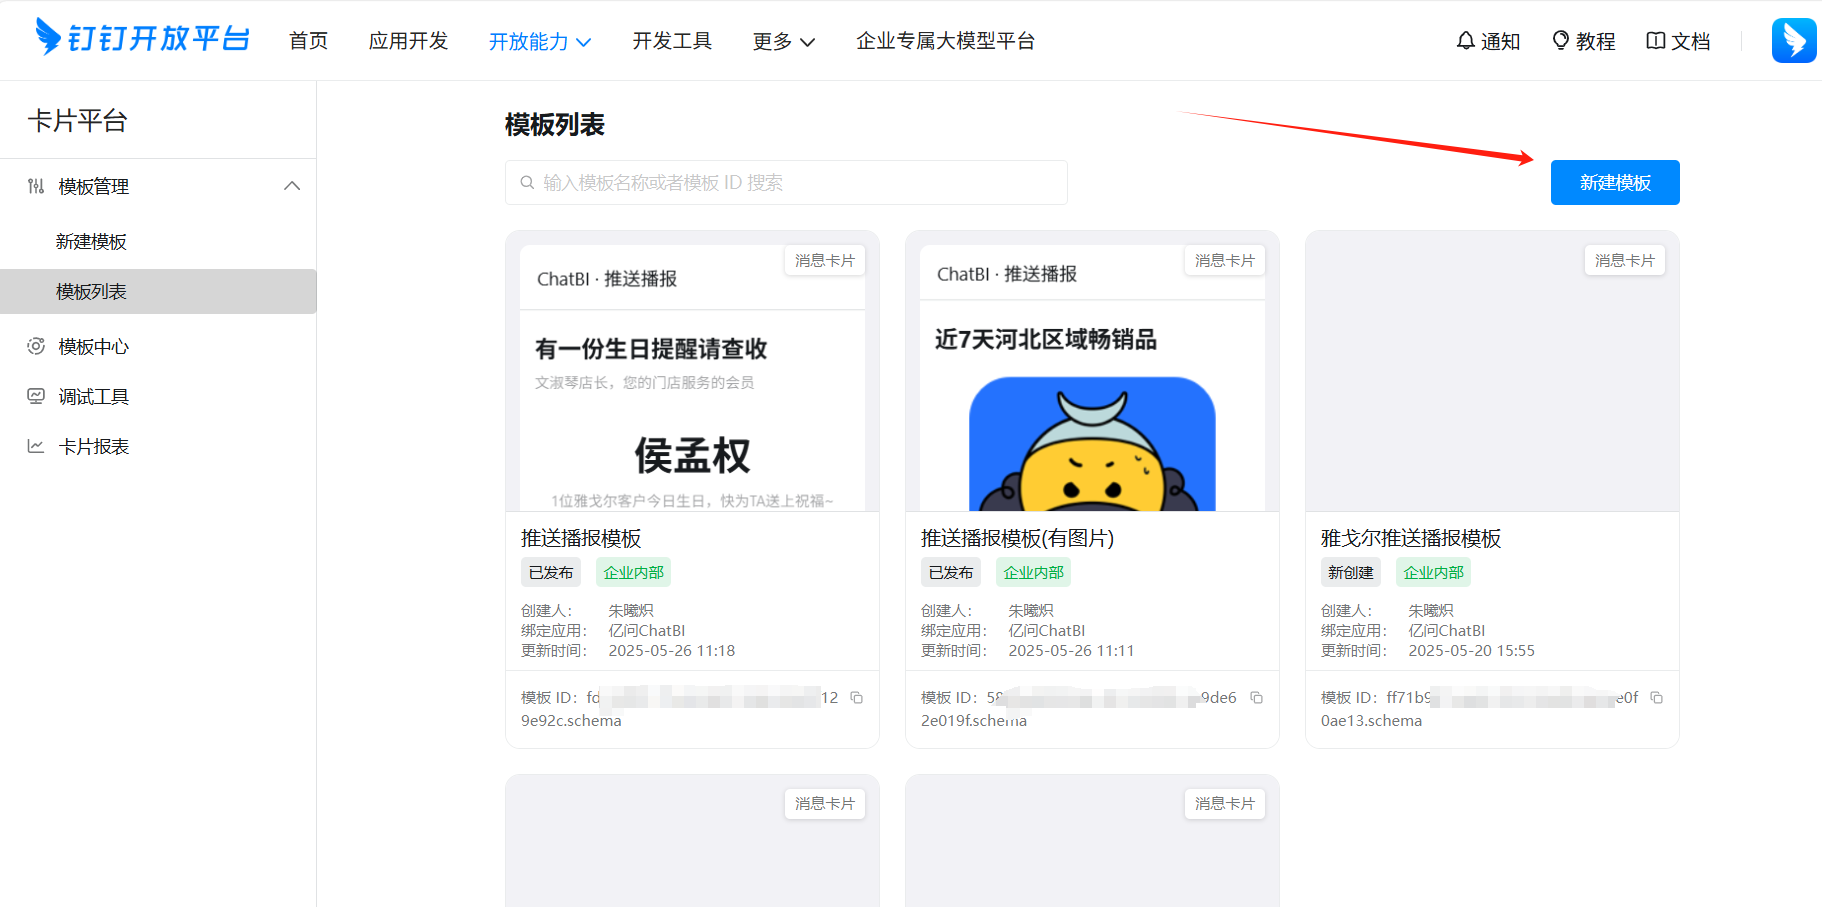This screenshot has width=1822, height=907.
Task: Select 模板中心 in the sidebar
Action: click(x=93, y=347)
